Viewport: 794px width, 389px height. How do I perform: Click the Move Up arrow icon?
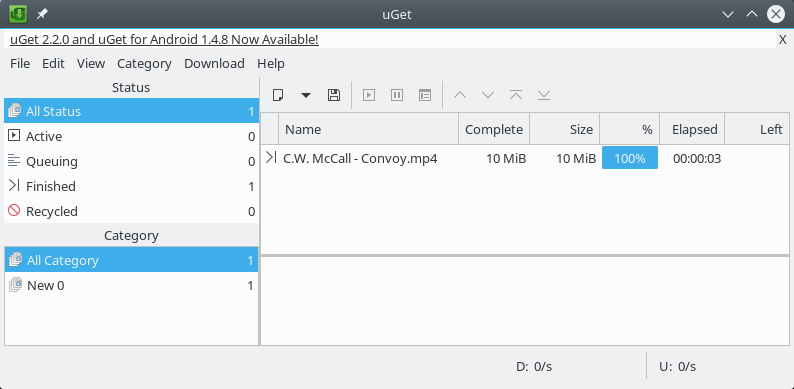point(460,95)
